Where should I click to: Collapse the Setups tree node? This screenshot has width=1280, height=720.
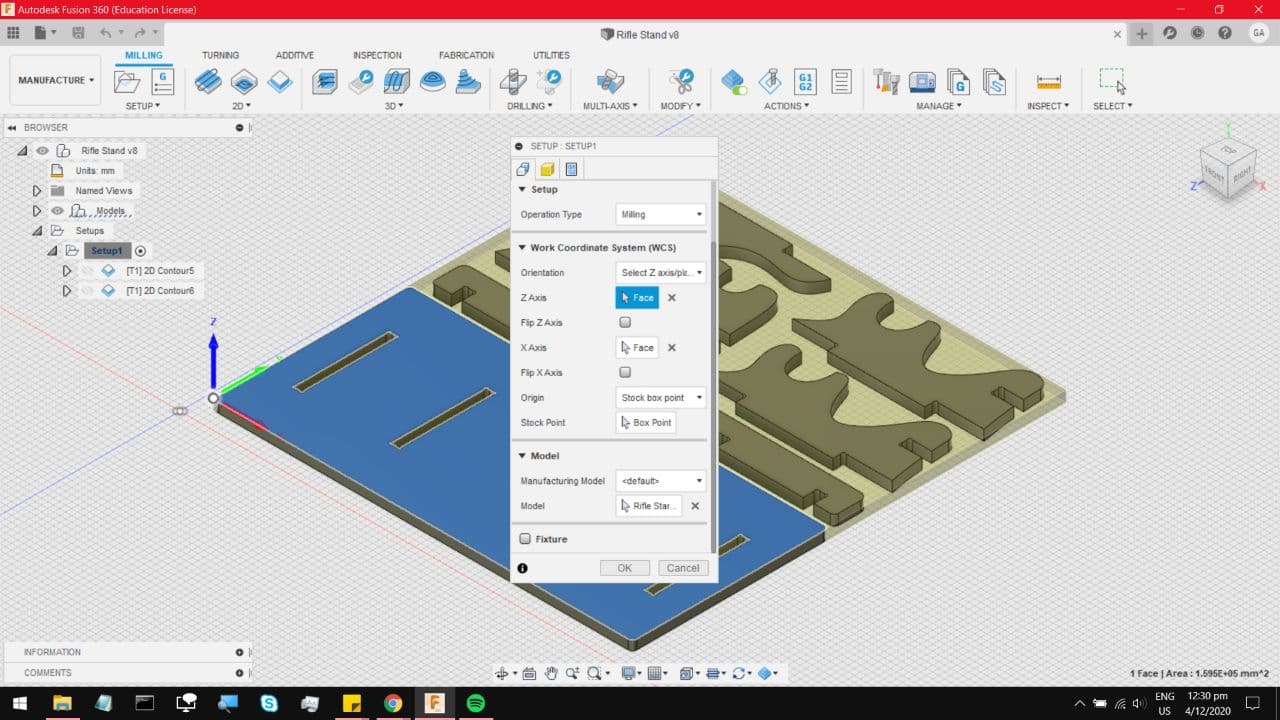click(37, 231)
